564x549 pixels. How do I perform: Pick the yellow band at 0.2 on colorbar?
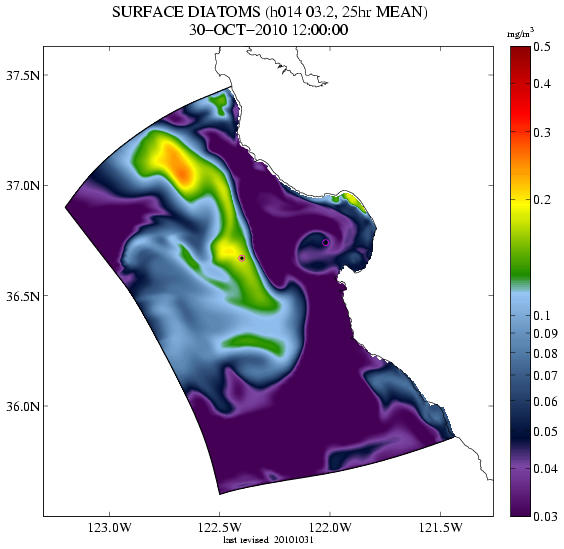520,201
